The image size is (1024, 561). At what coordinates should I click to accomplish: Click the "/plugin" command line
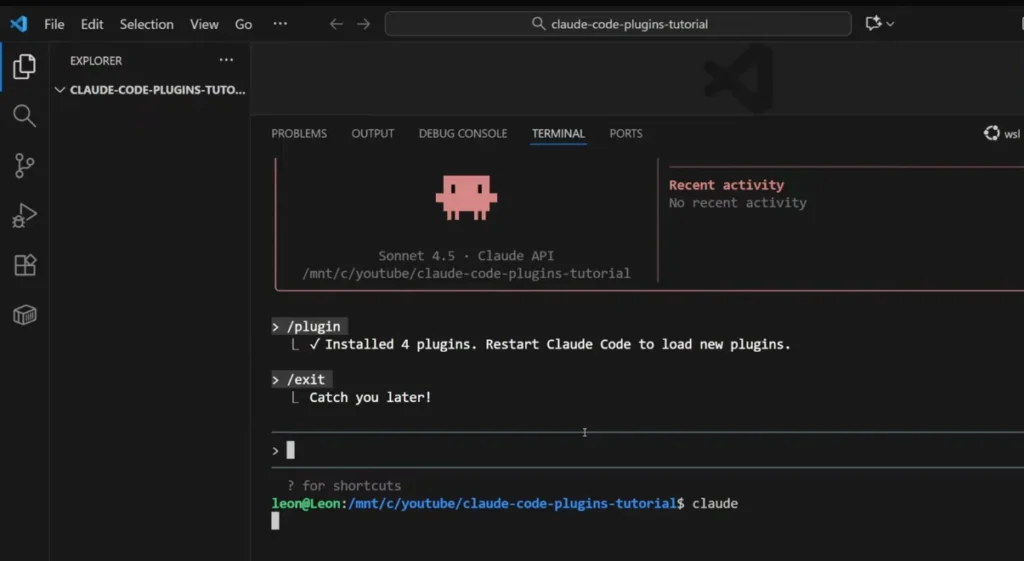310,326
